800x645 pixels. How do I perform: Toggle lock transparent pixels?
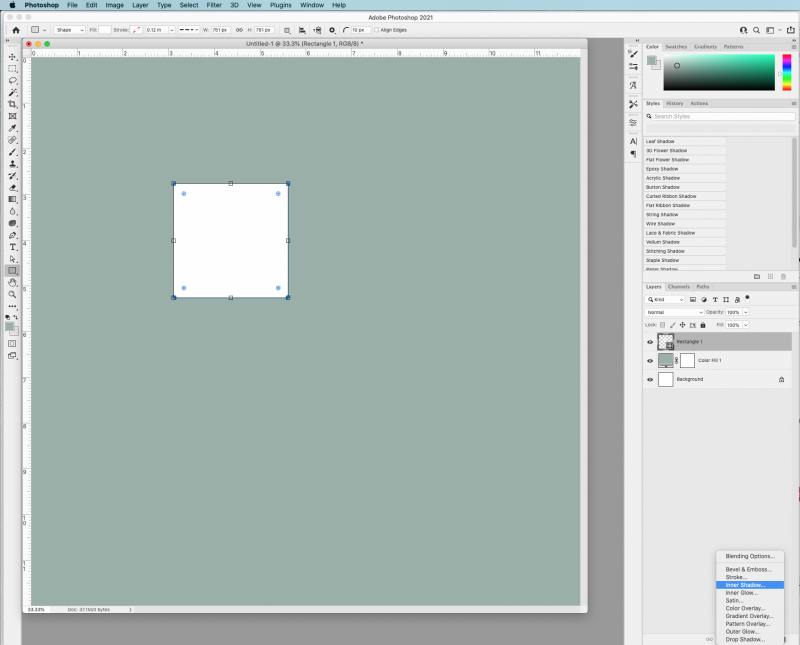pos(662,325)
